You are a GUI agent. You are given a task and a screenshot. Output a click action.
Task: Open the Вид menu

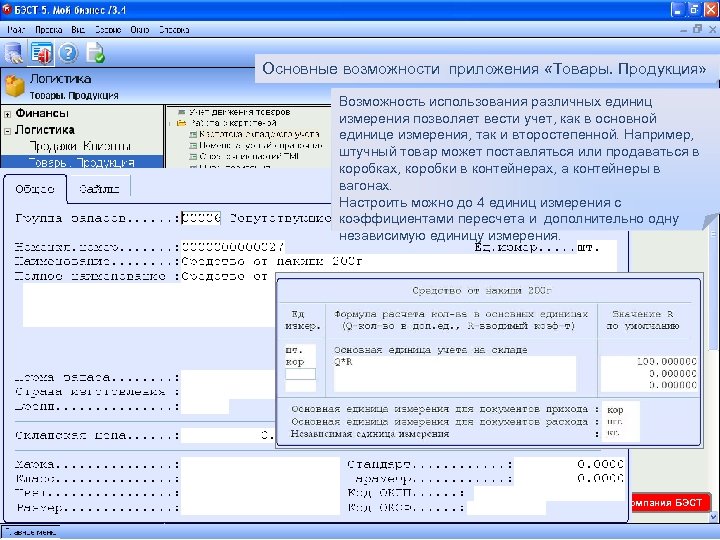click(78, 30)
